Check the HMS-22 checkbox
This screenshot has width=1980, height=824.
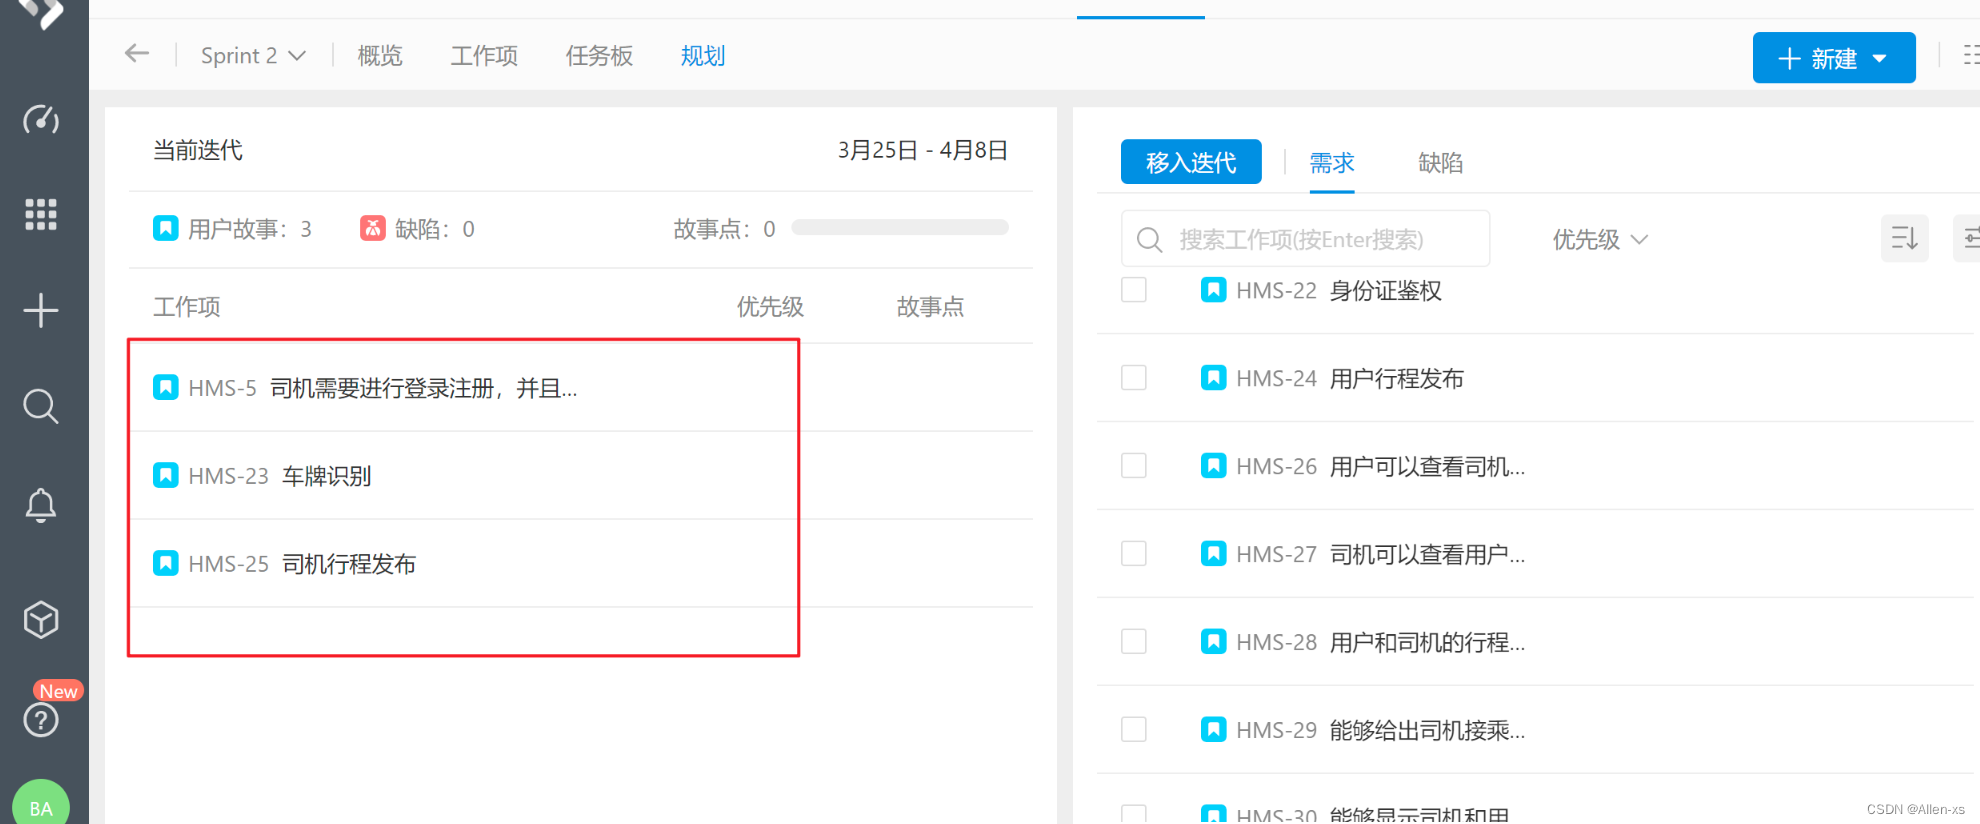pos(1134,290)
